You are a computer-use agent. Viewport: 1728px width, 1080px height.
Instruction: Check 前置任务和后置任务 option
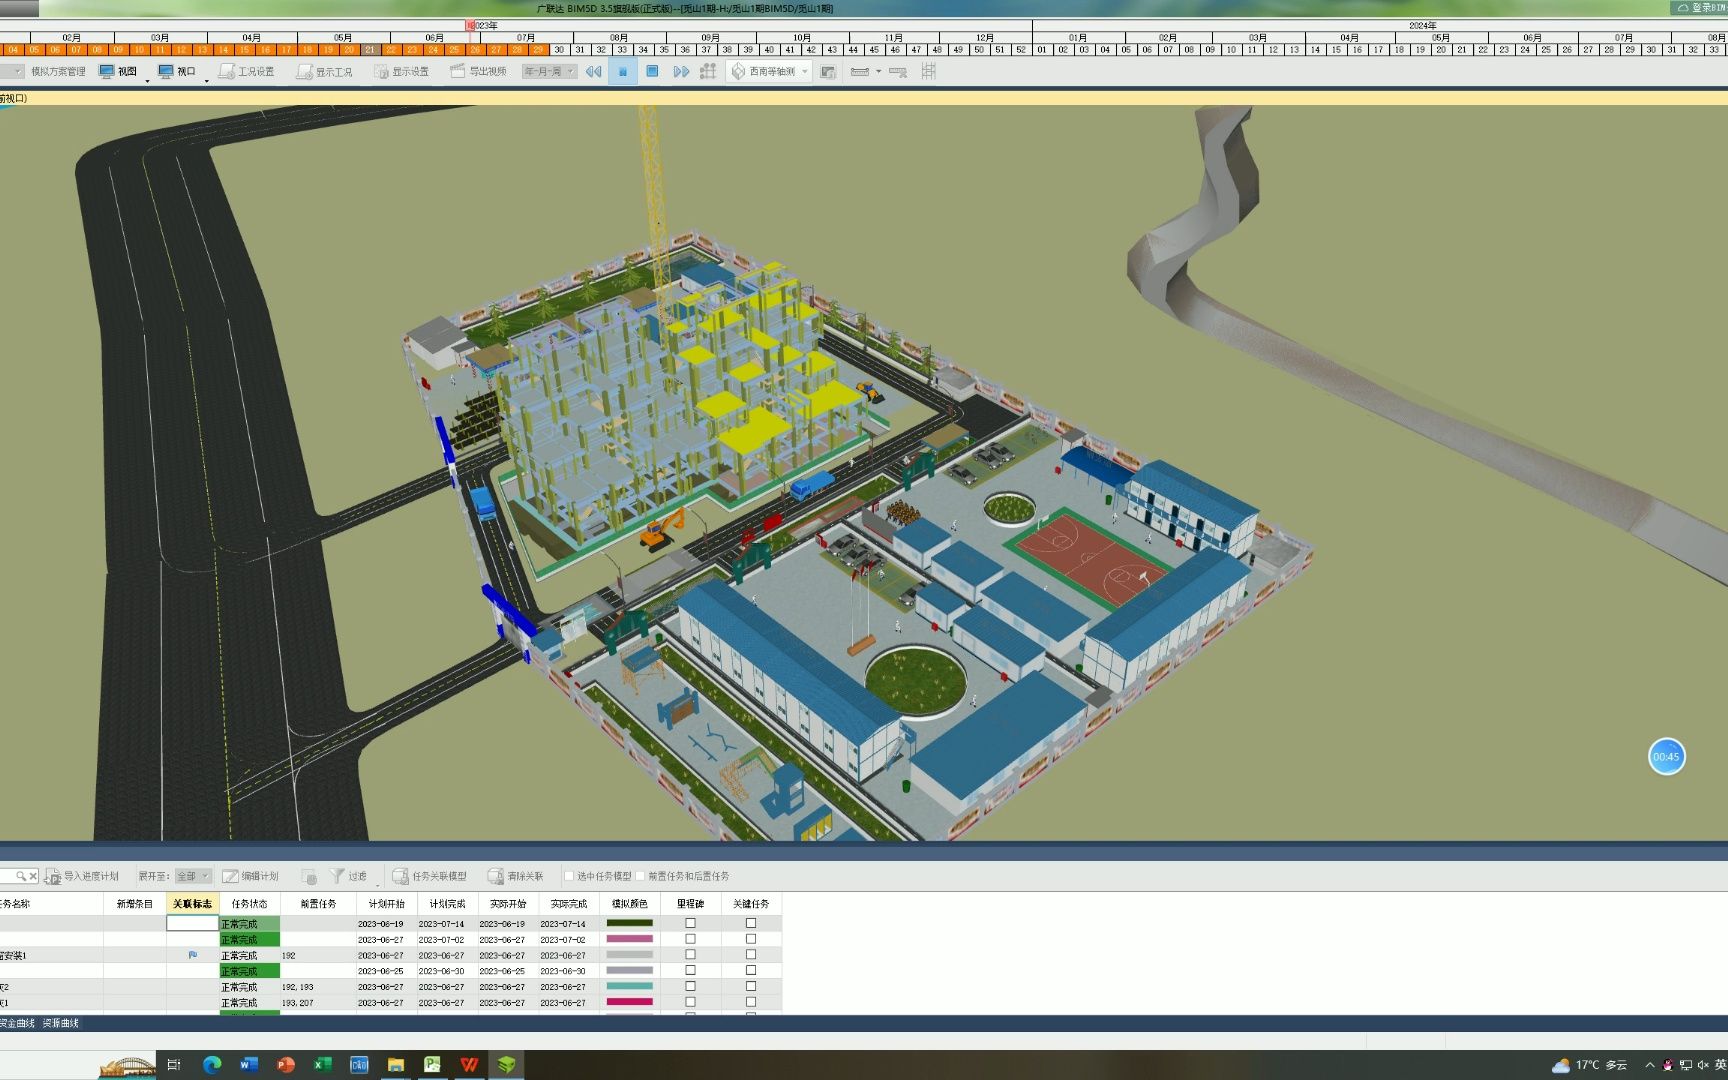tap(638, 875)
